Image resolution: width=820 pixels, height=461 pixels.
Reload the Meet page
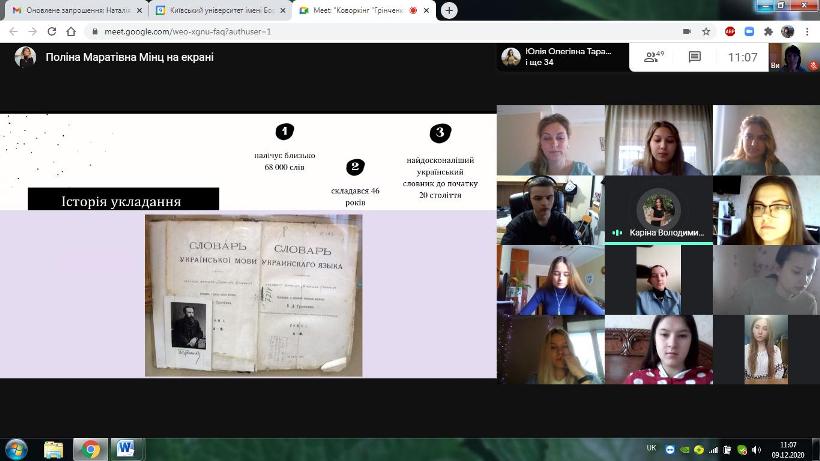(x=52, y=31)
